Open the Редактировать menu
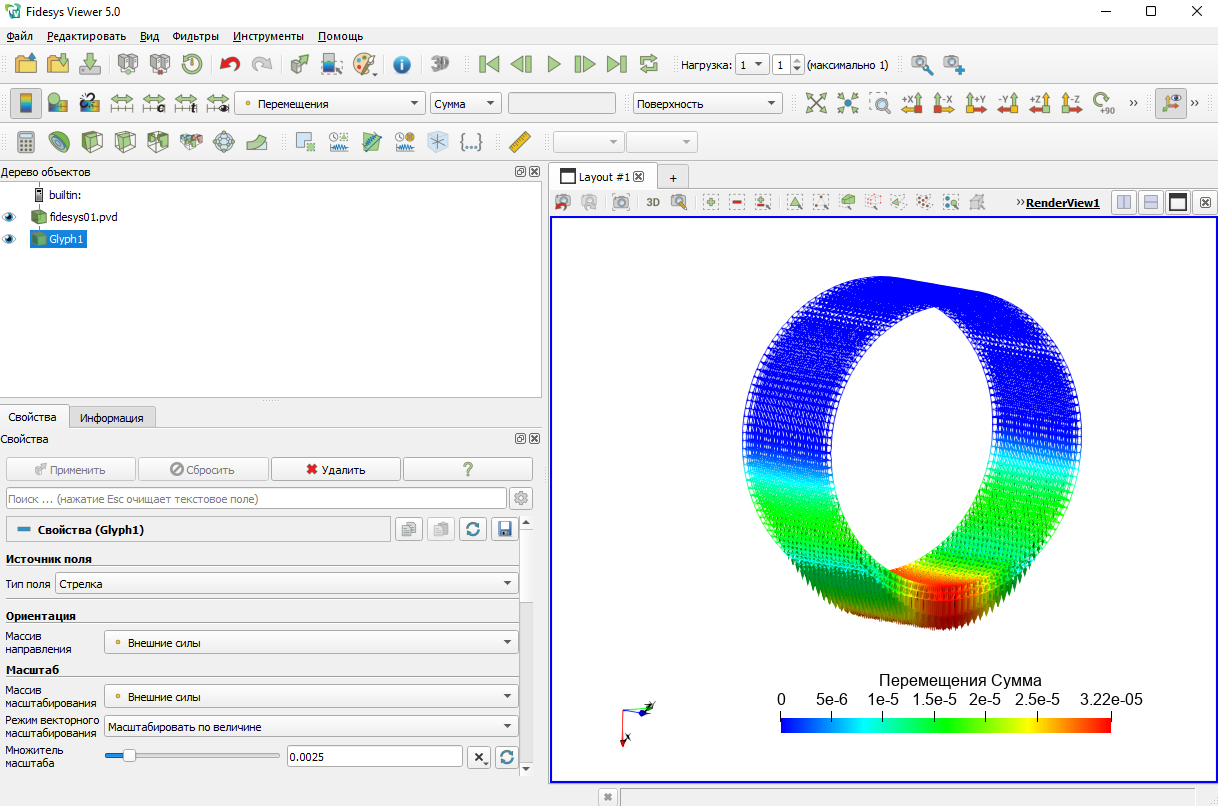 pos(87,36)
